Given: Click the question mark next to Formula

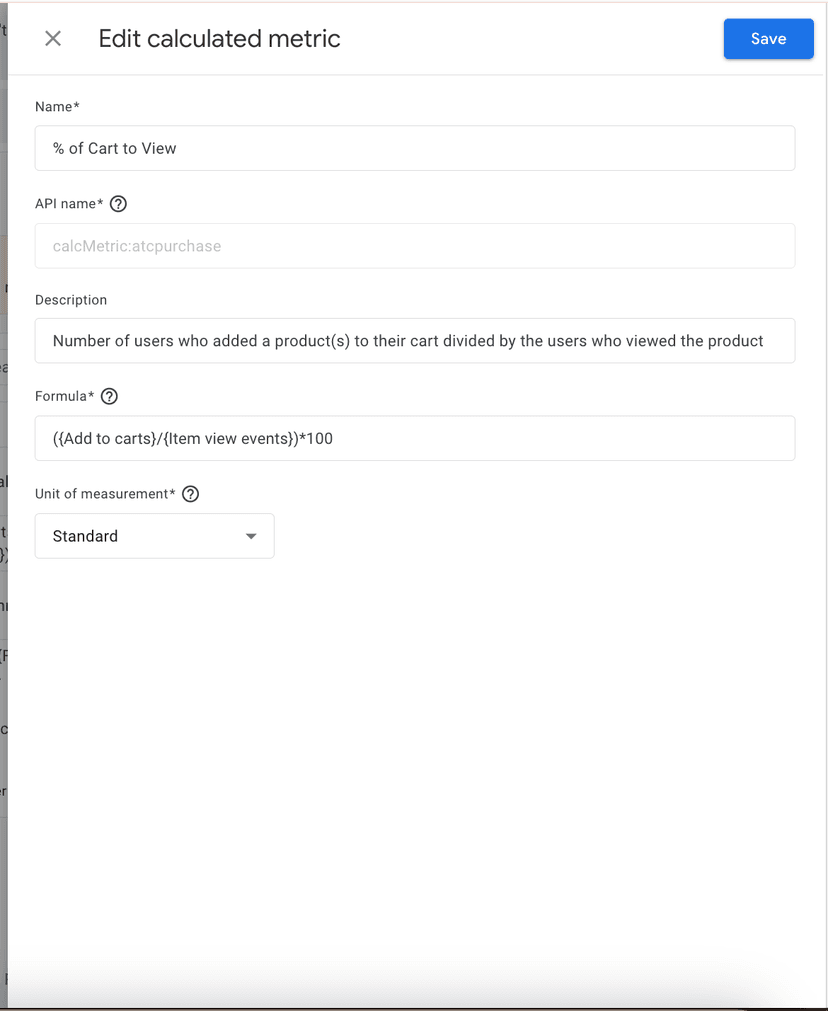Looking at the screenshot, I should tap(109, 396).
